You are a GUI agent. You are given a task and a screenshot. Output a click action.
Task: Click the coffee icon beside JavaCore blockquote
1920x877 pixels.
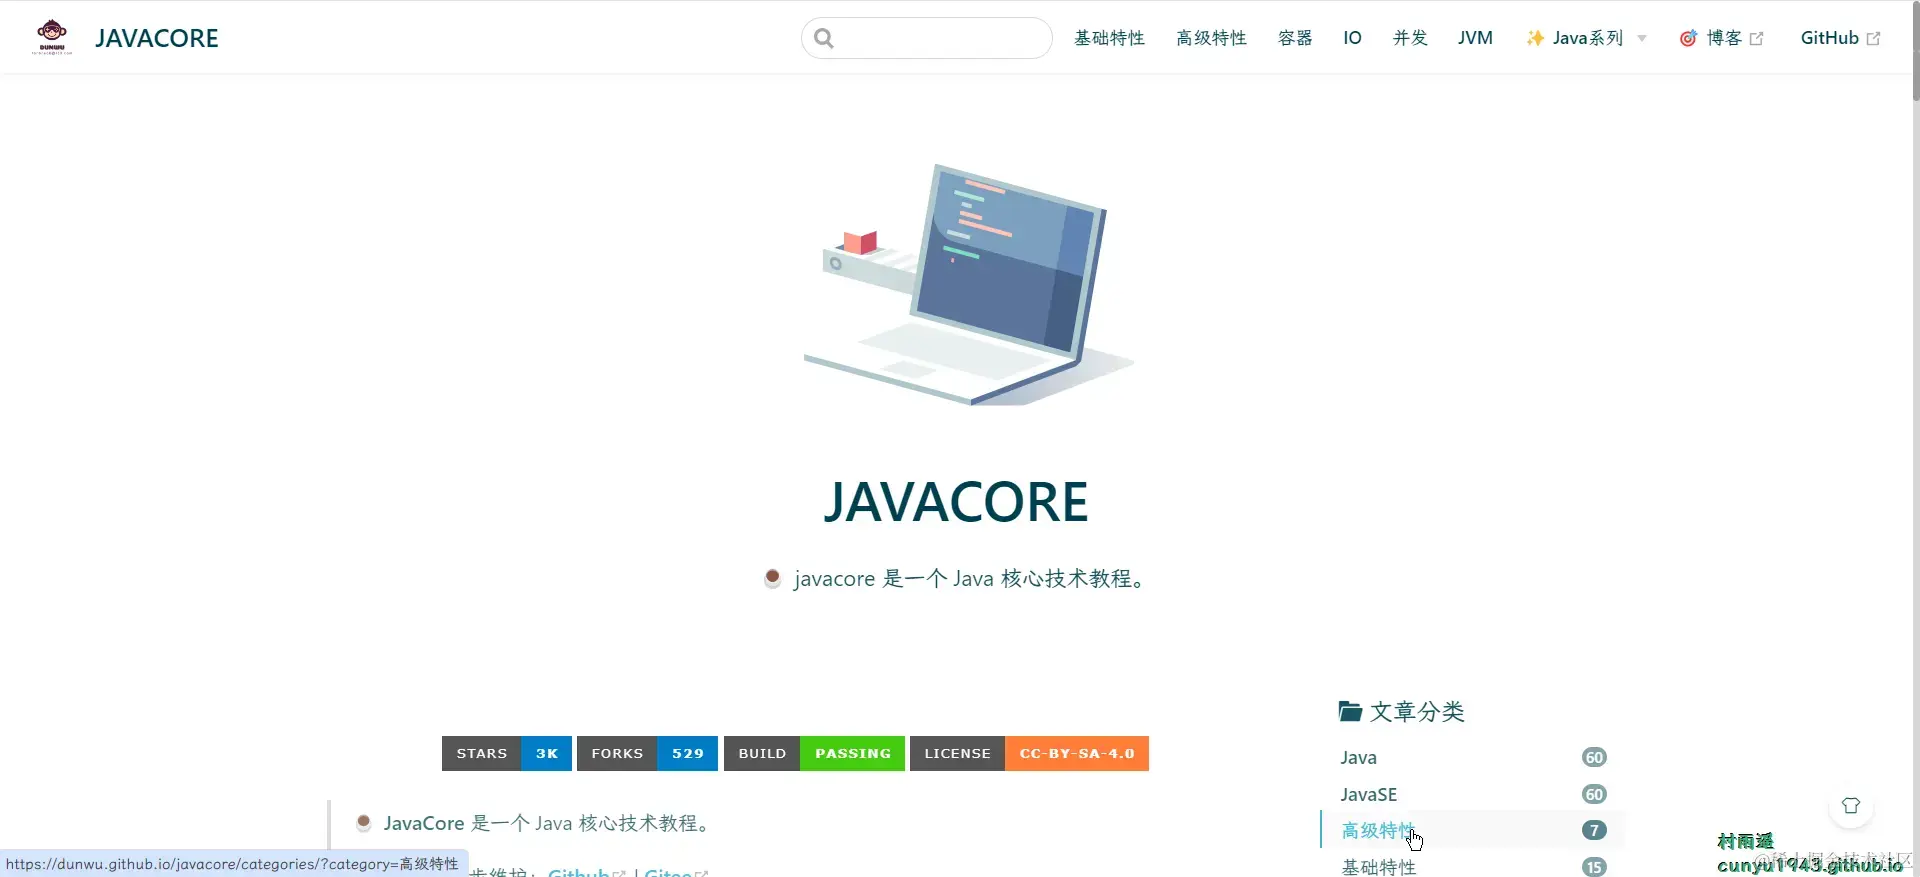(364, 823)
